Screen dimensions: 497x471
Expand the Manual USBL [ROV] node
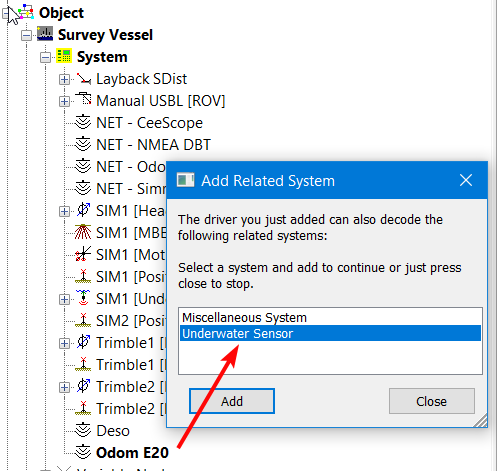(x=64, y=101)
